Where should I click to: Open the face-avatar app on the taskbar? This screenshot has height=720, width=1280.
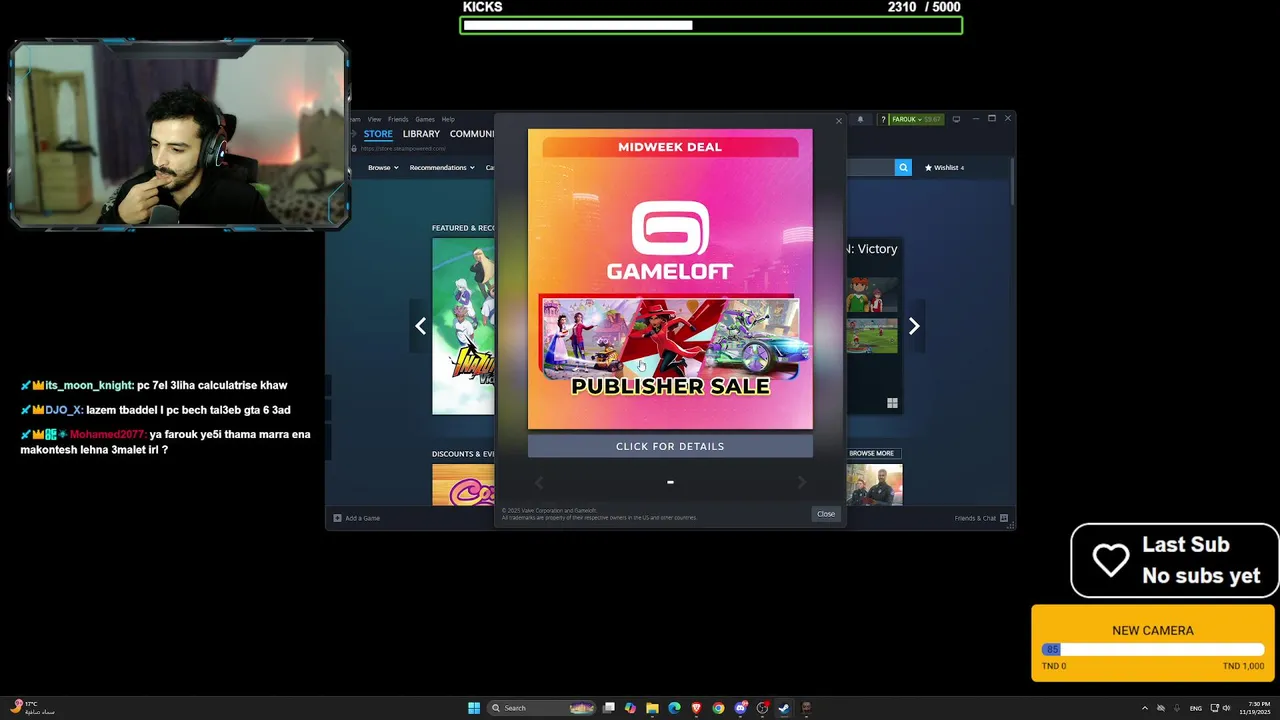click(806, 708)
